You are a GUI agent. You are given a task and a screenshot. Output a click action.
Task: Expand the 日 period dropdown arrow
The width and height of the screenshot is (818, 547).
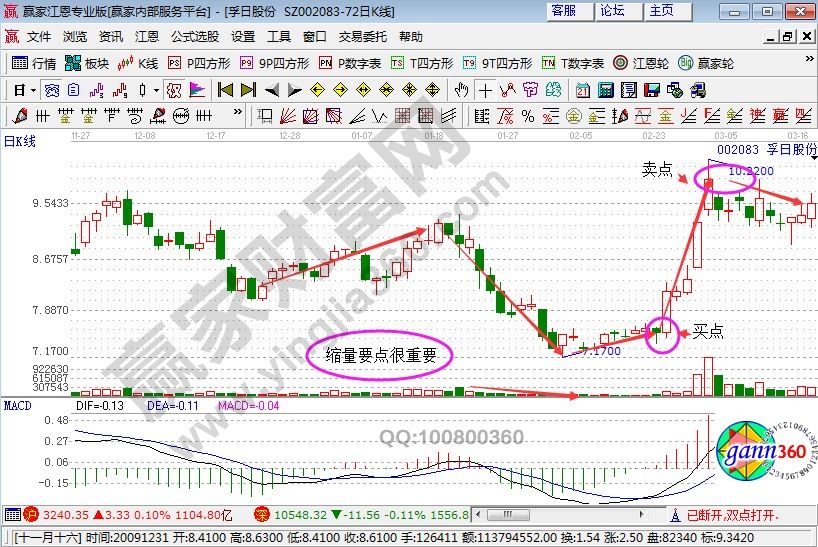[33, 90]
